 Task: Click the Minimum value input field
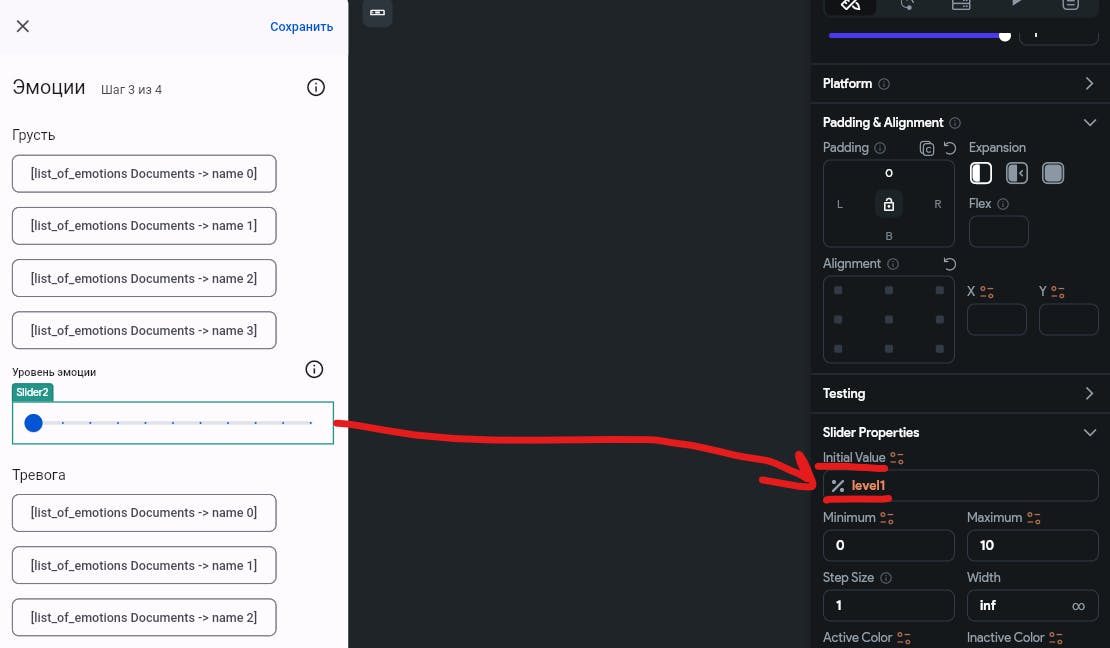(x=888, y=545)
